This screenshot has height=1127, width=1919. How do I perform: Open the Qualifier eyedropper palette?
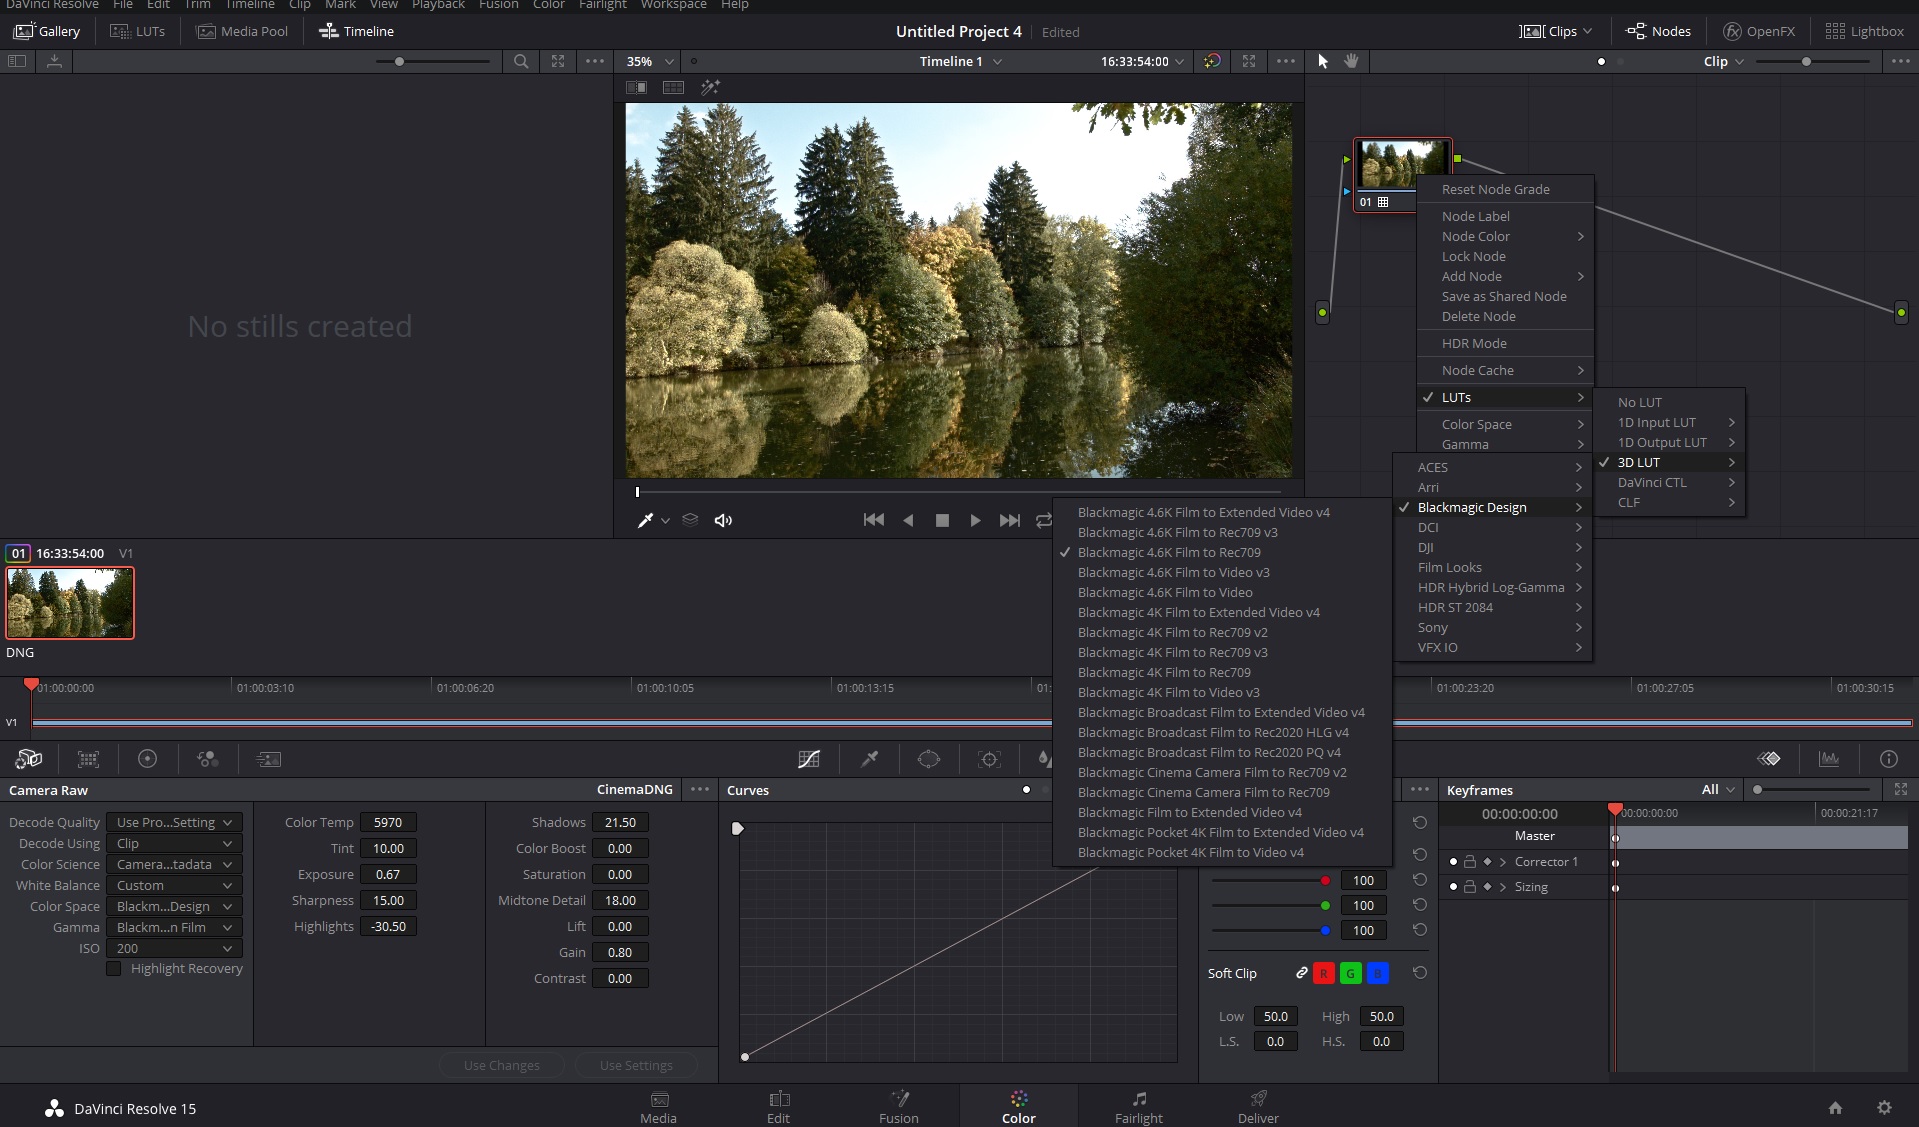[870, 759]
